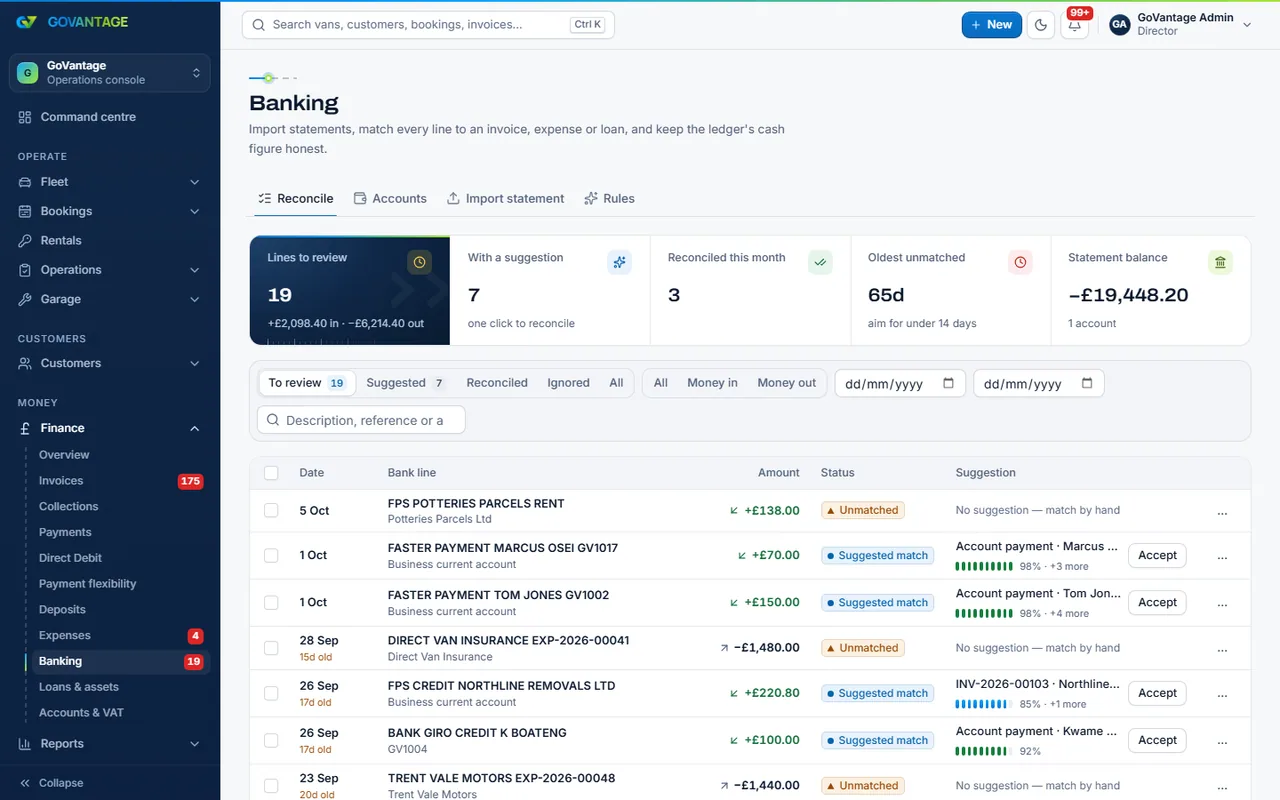The image size is (1280, 800).
Task: Open the Import statement tab
Action: (505, 199)
